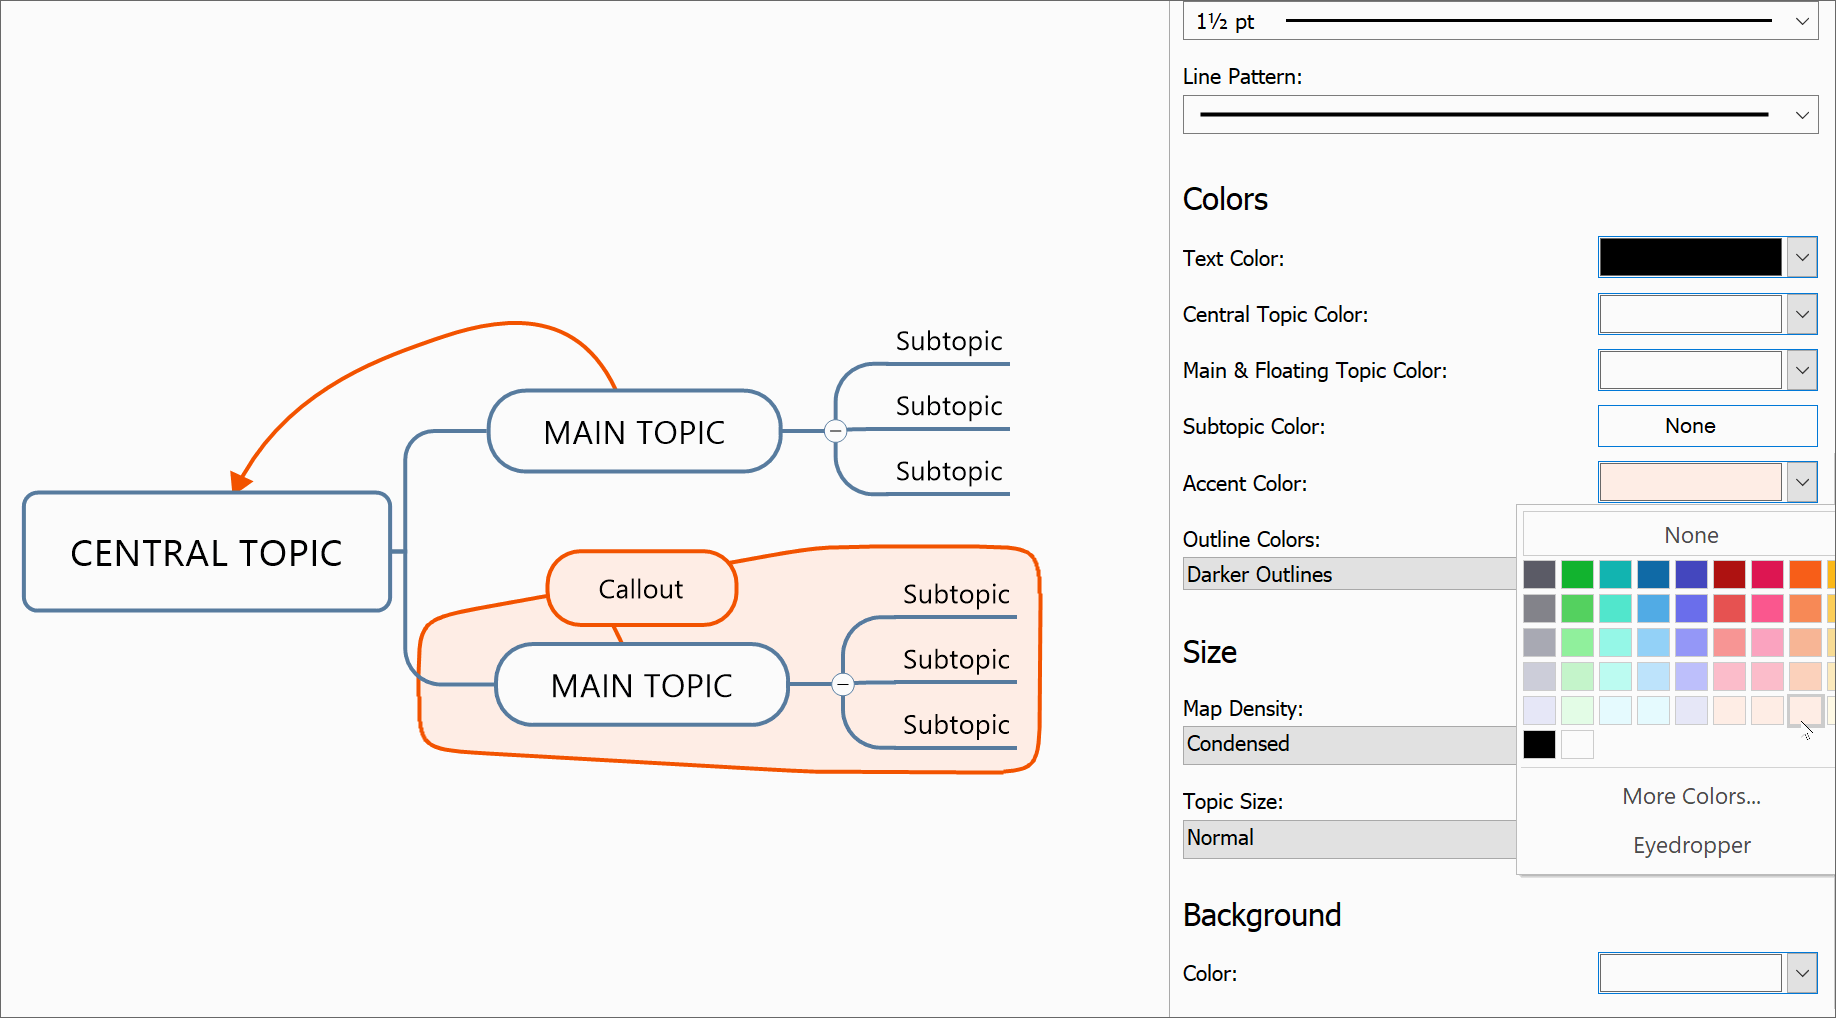Open Main & Floating Topic Color dropdown

pos(1802,370)
